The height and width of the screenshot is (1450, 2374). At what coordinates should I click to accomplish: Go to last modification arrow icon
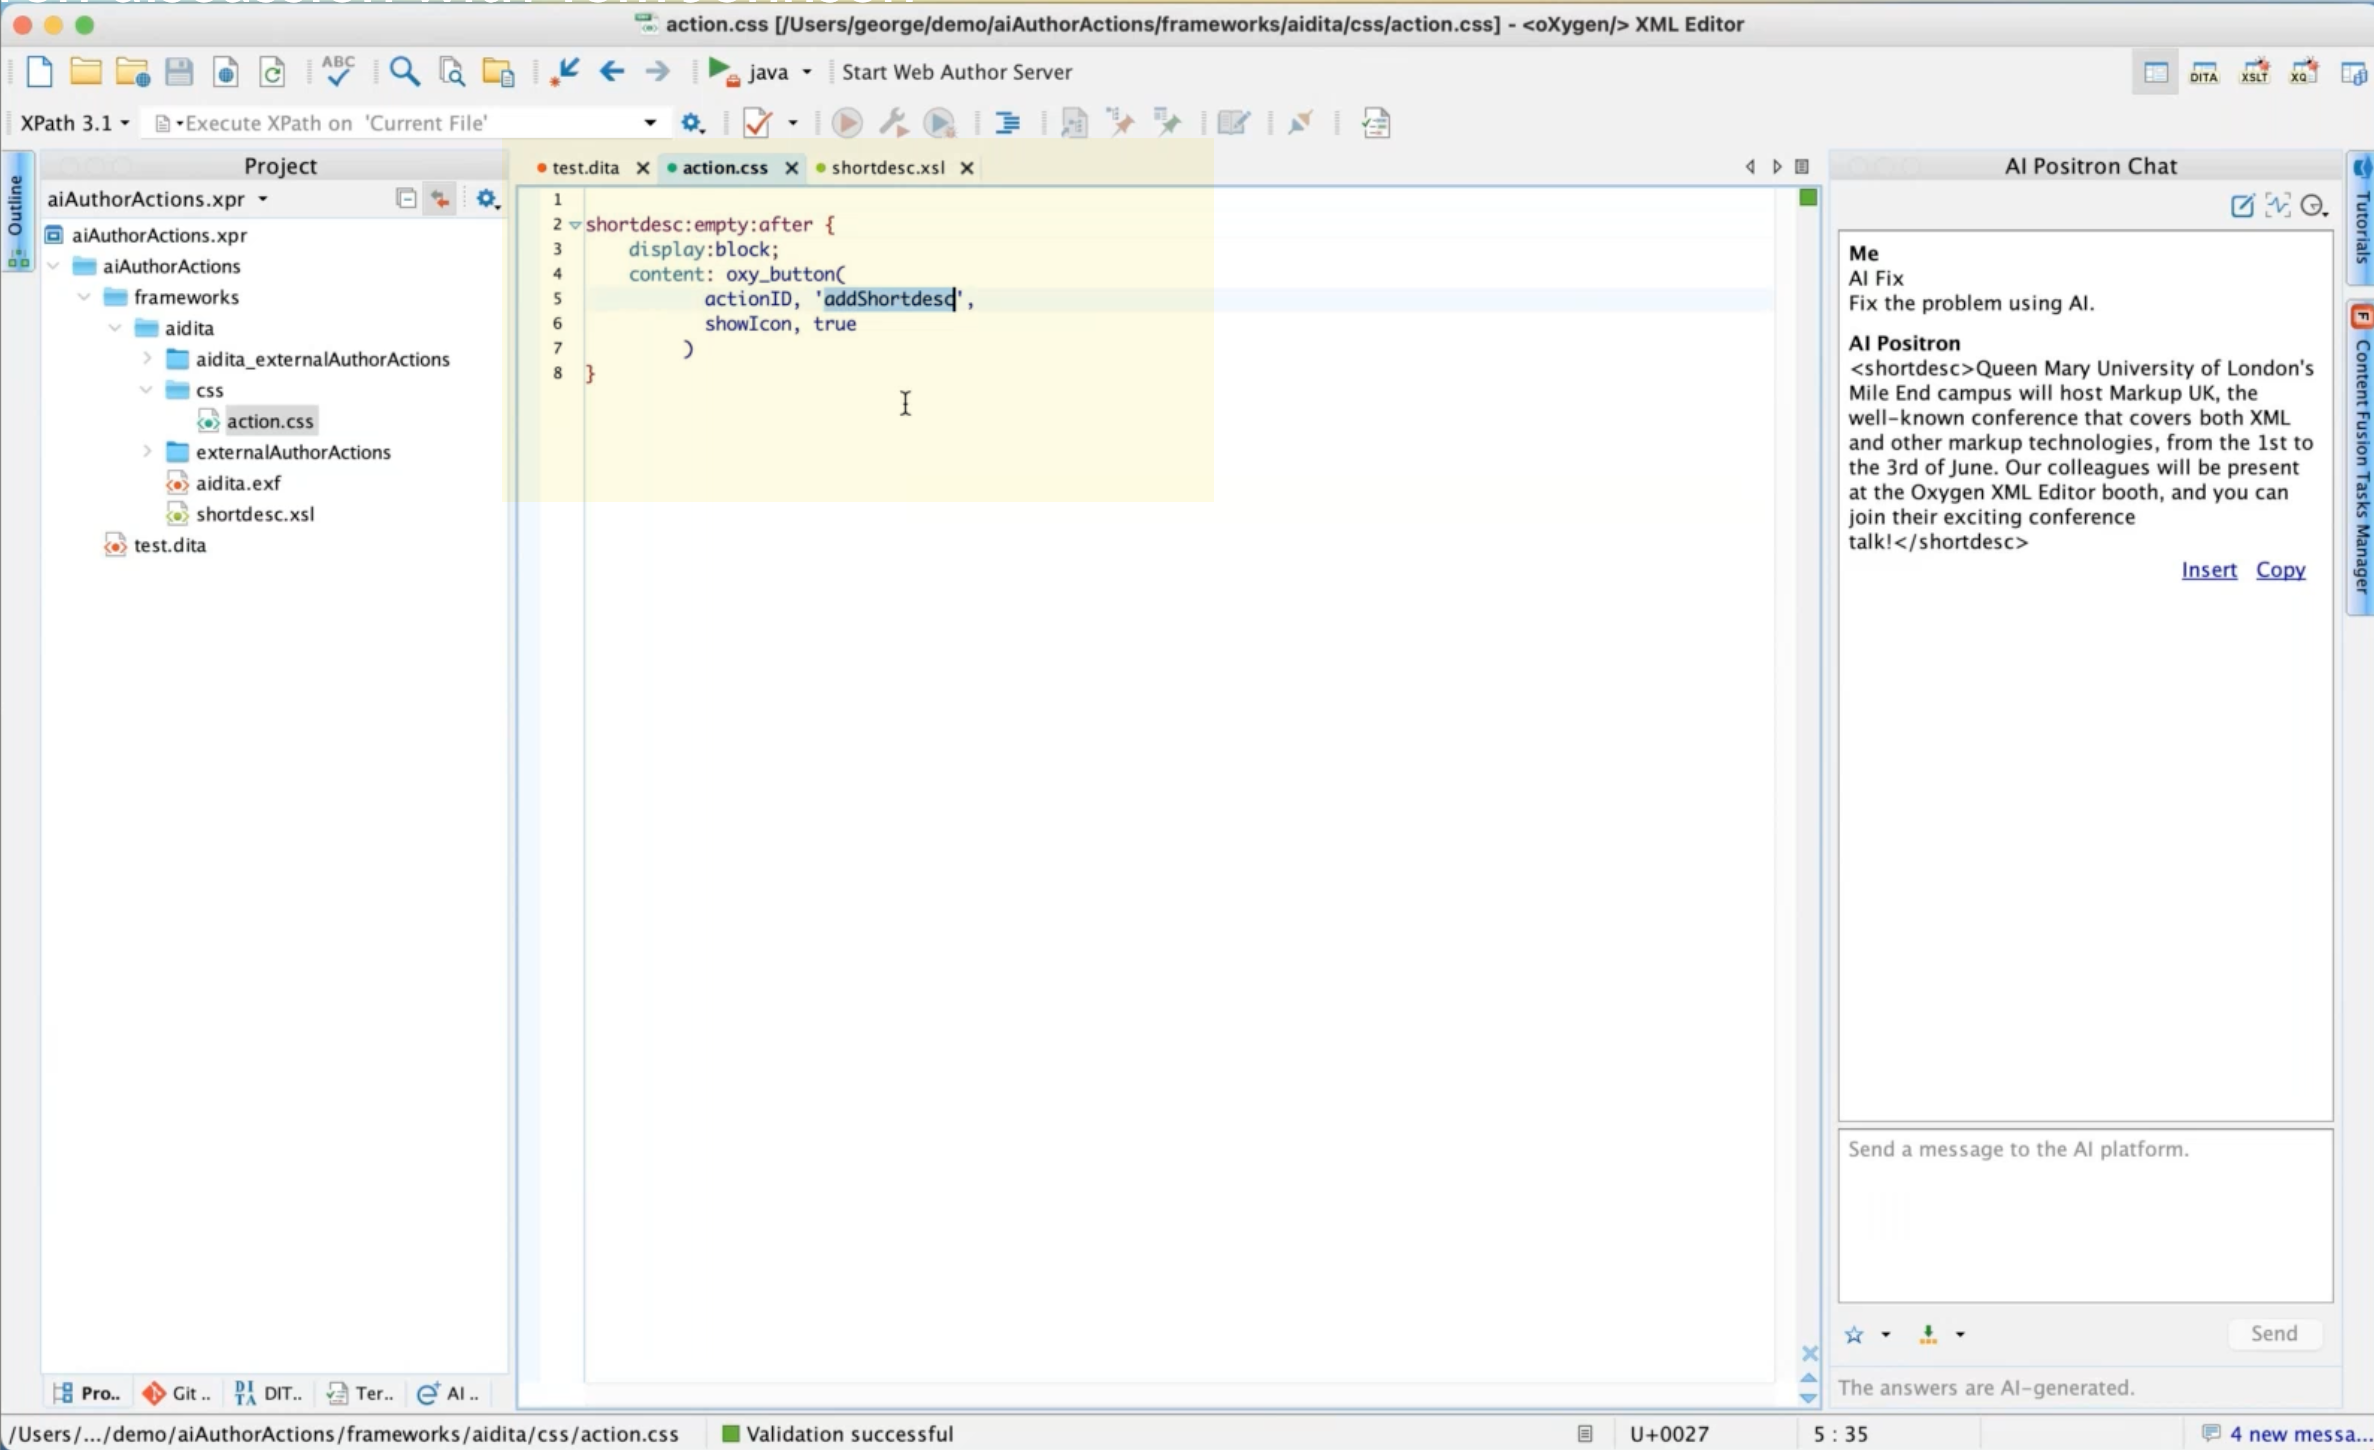(x=565, y=72)
